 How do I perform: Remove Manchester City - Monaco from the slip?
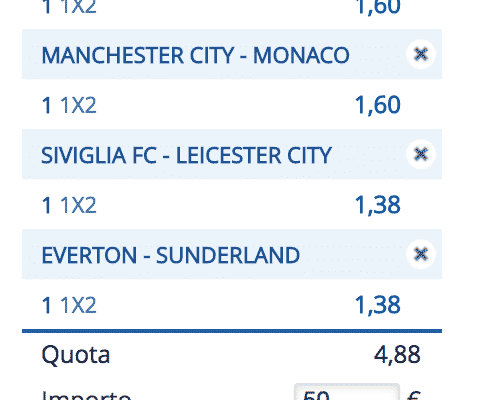pyautogui.click(x=421, y=54)
